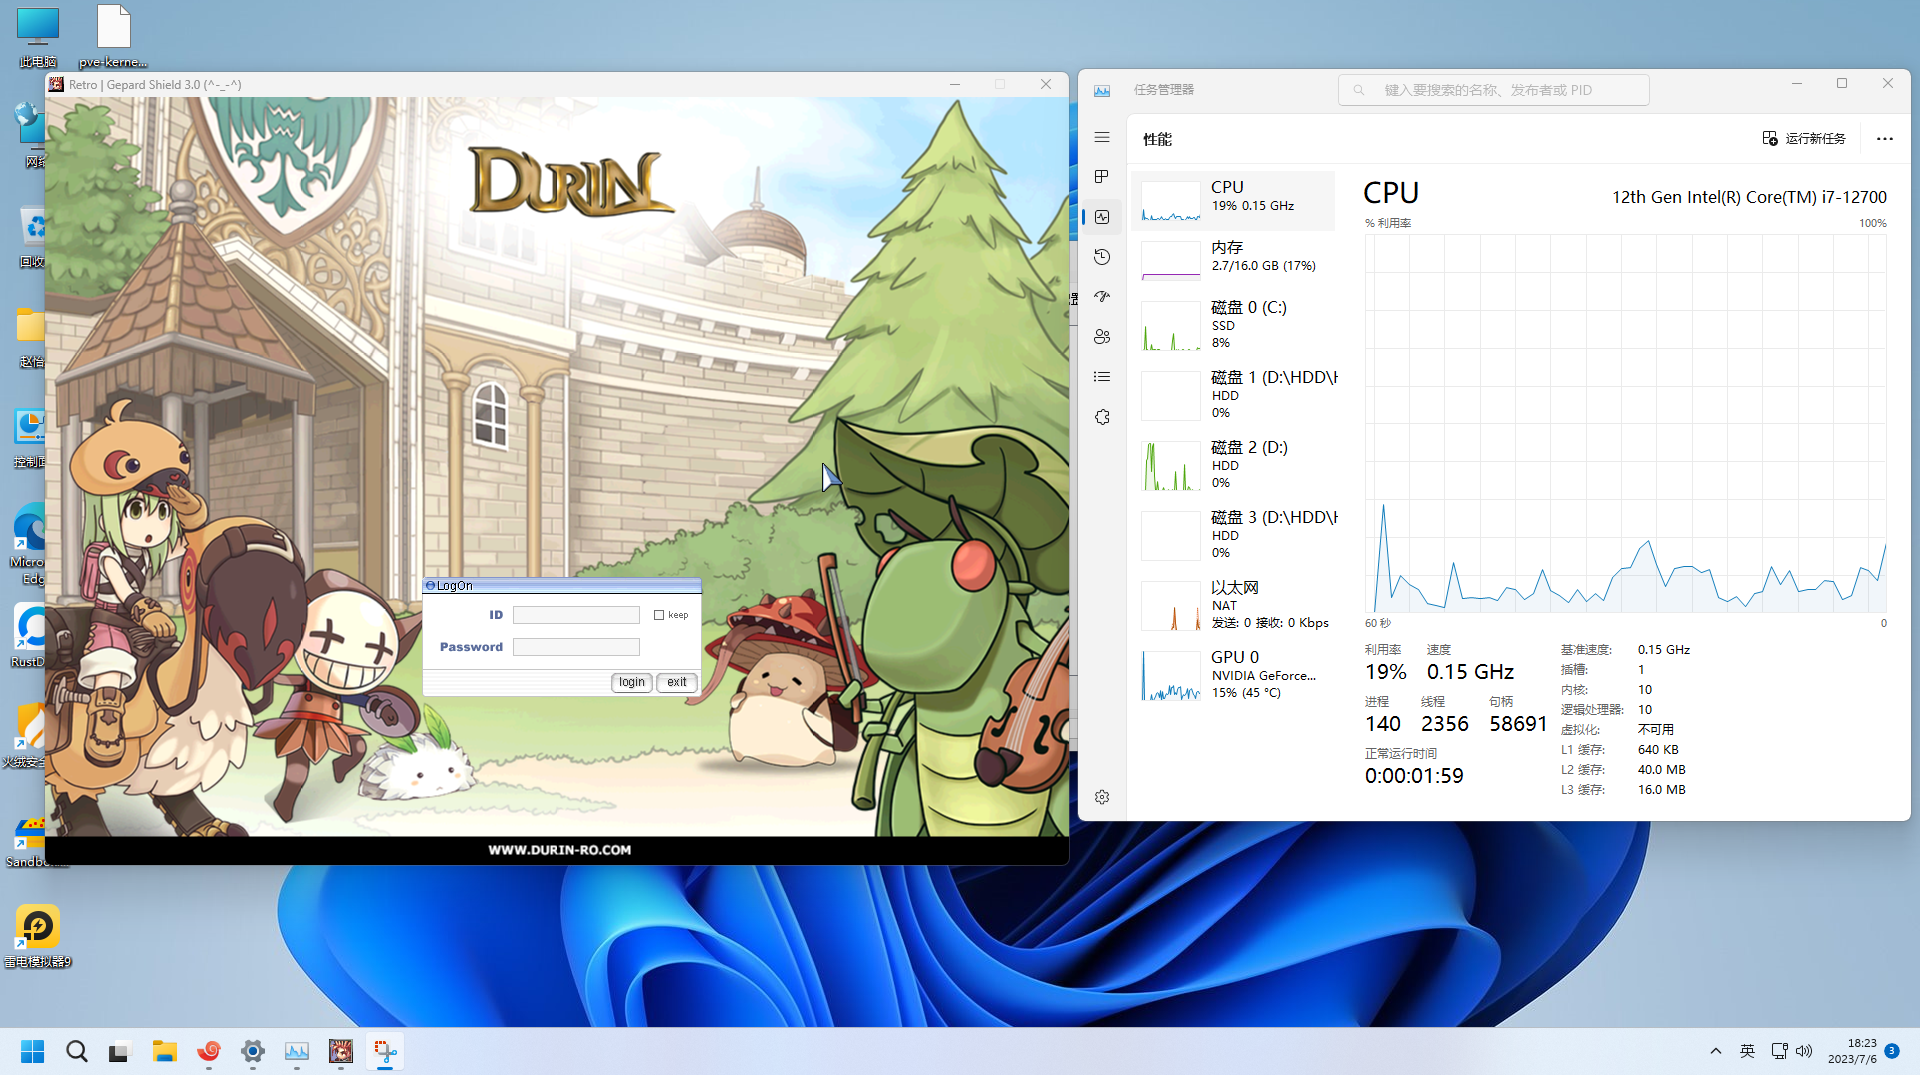
Task: Select the Performance panel icon
Action: (1101, 217)
